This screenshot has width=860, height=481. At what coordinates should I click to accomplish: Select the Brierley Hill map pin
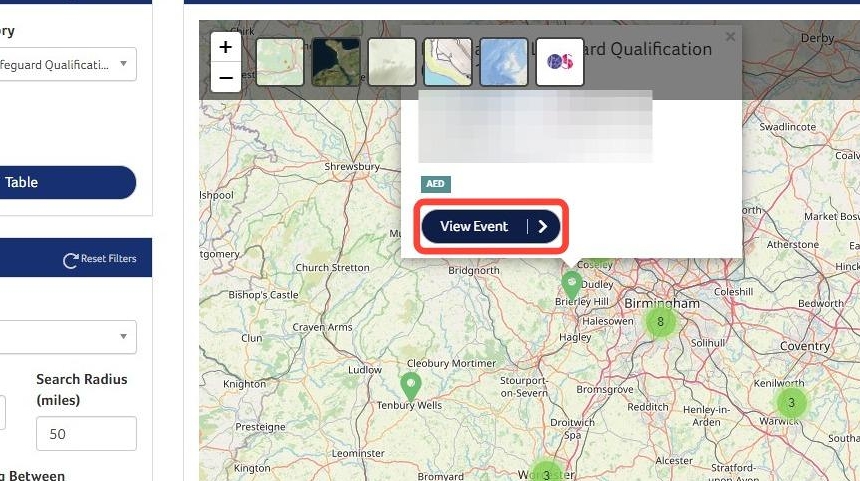pyautogui.click(x=572, y=285)
